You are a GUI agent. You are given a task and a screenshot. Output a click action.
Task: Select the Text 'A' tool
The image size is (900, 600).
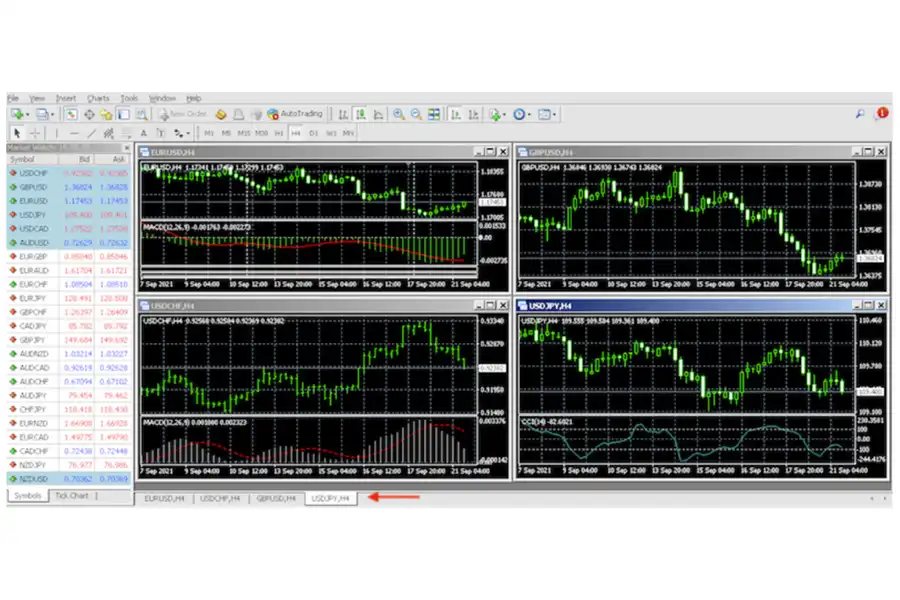(x=143, y=133)
